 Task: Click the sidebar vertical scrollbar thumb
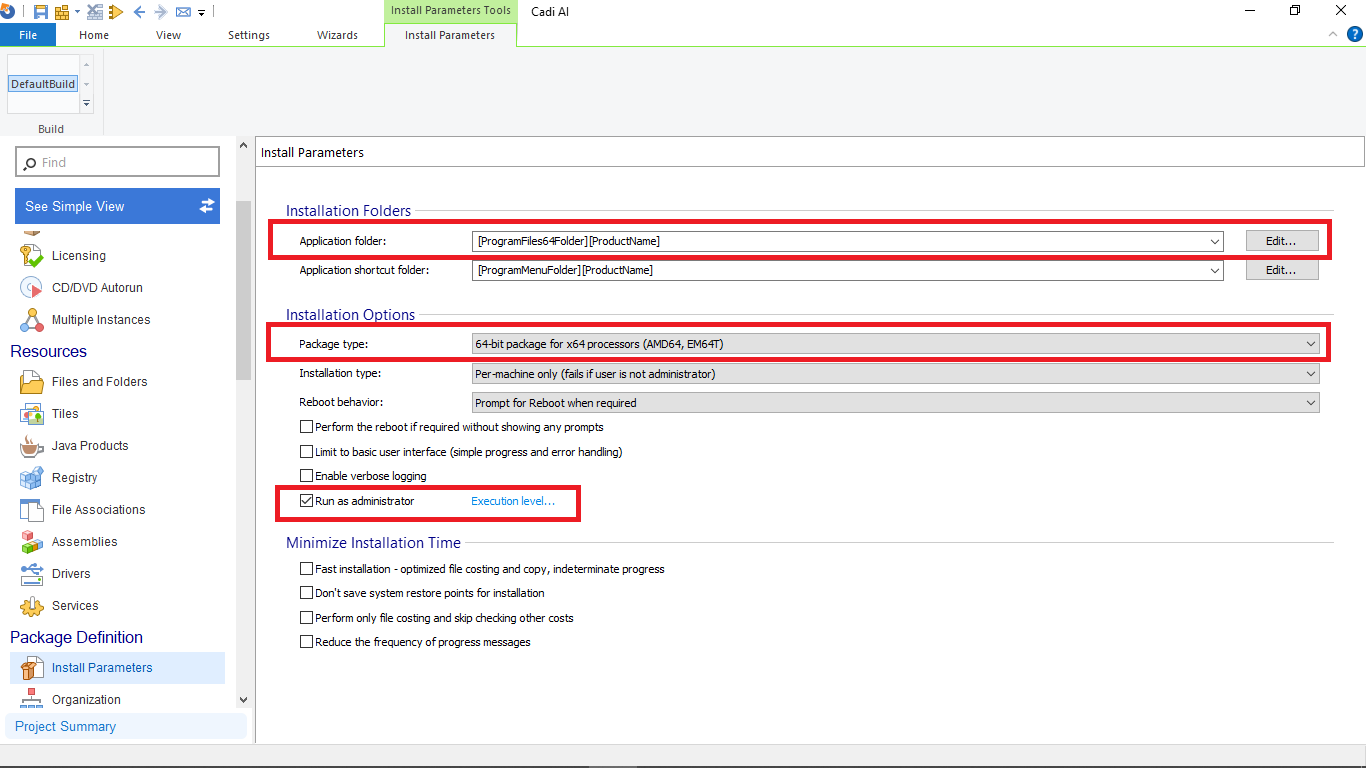243,290
